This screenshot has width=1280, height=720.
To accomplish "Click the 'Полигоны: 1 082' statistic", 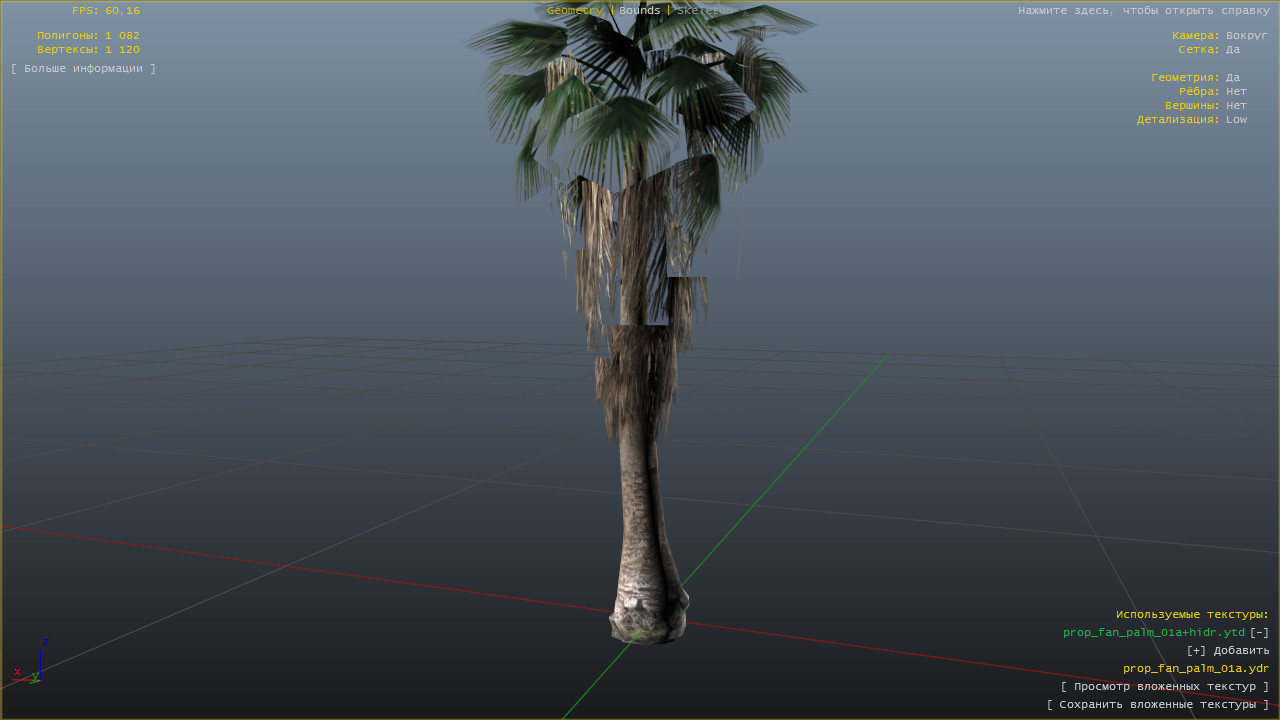I will coord(88,36).
